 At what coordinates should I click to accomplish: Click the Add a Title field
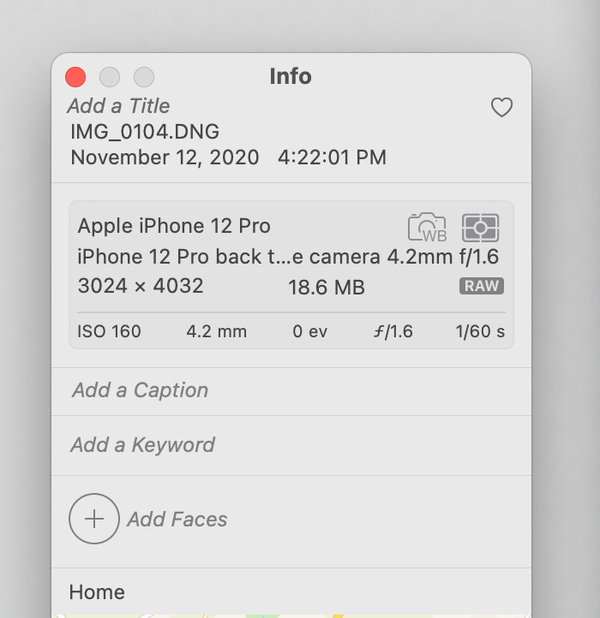click(118, 106)
